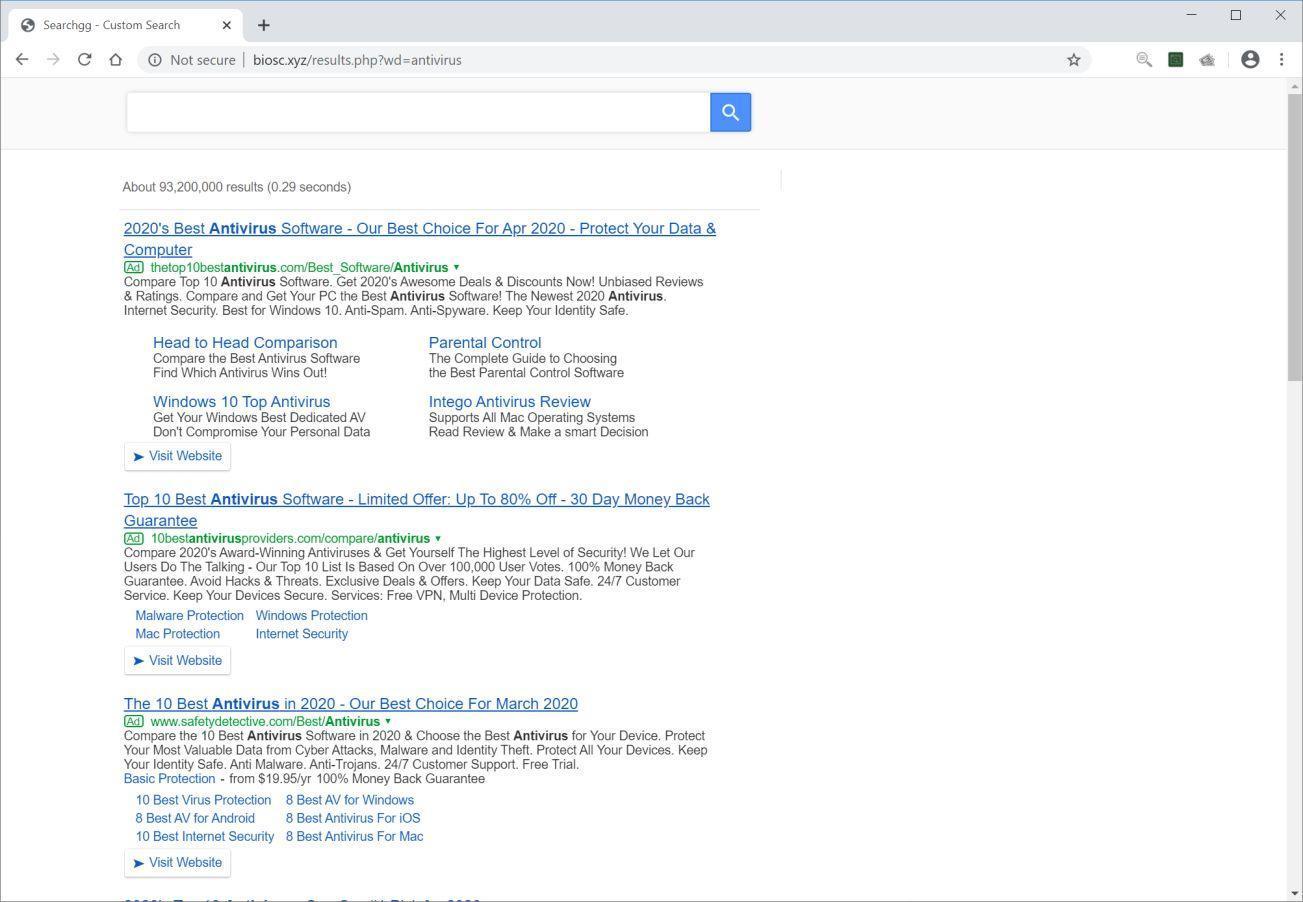Open the 8 Best Antivirus For iOS link

pos(353,818)
